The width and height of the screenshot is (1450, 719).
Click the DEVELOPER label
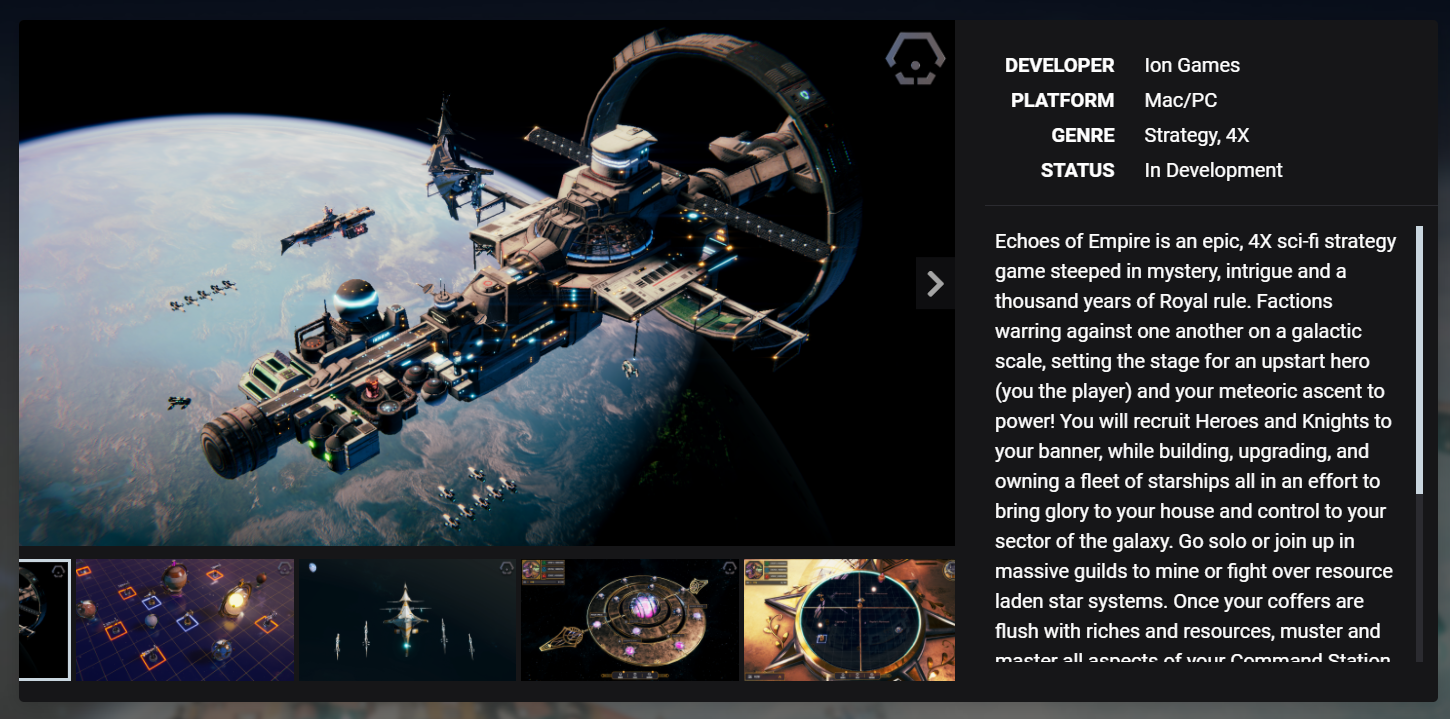tap(1060, 65)
